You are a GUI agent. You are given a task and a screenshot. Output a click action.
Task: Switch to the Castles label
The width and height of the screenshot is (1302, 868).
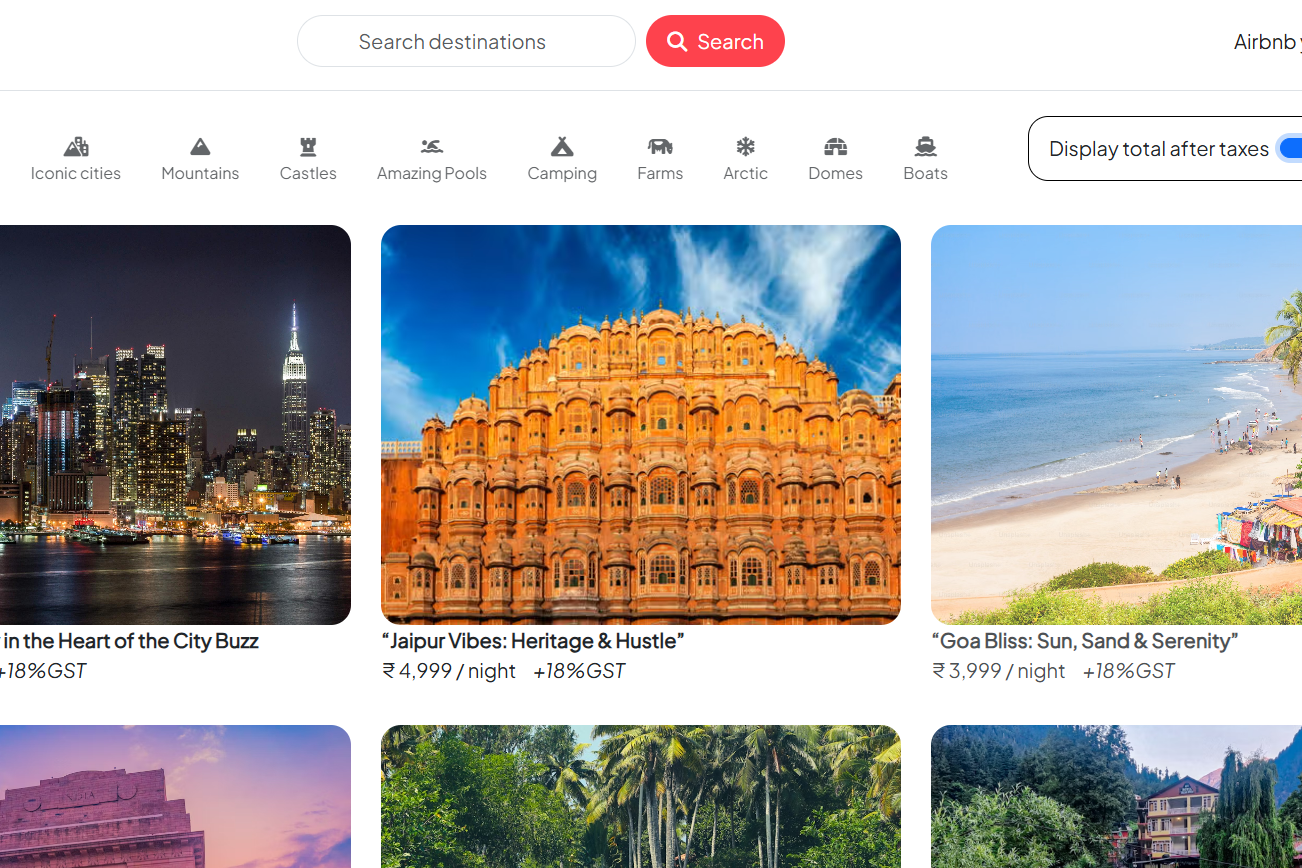tap(308, 173)
